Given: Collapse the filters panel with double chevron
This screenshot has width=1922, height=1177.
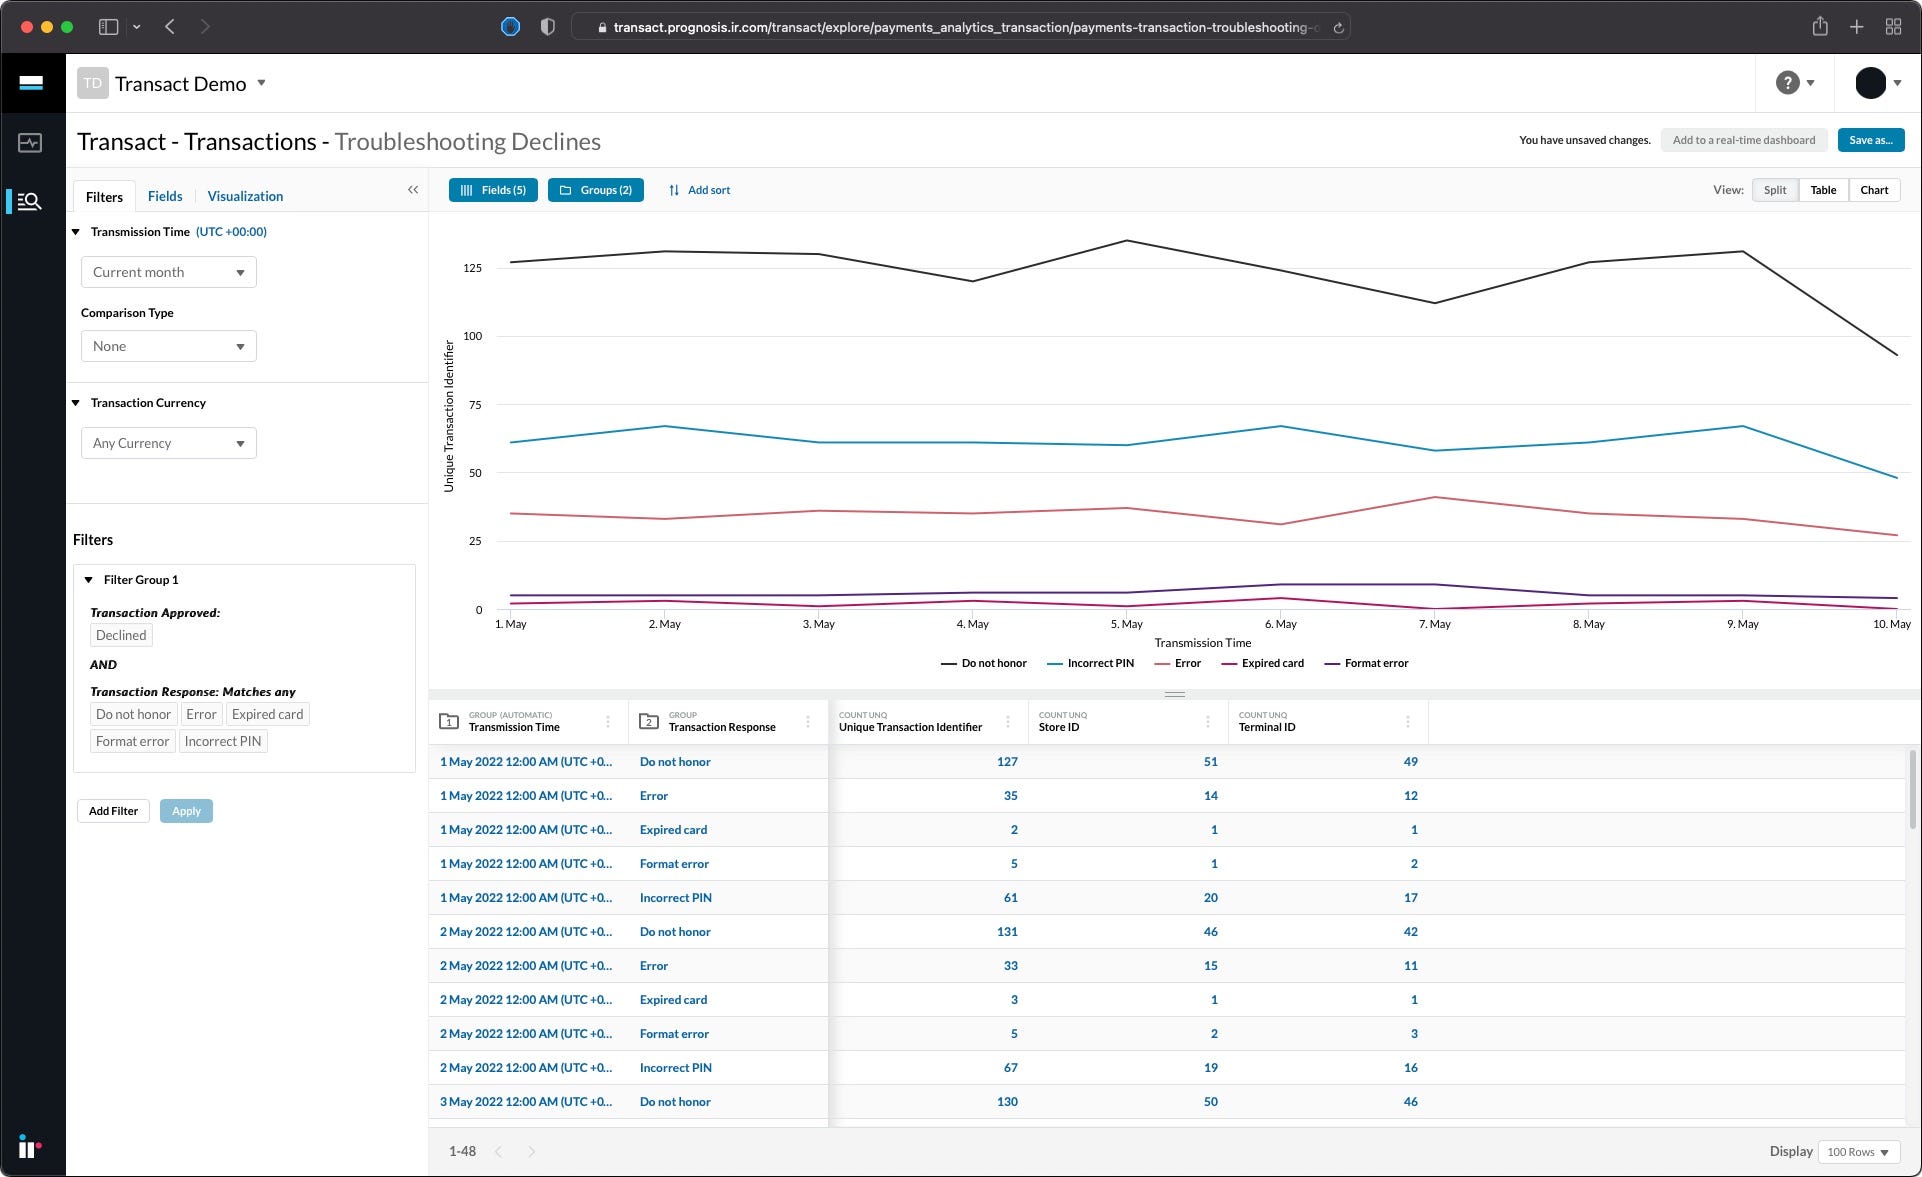Looking at the screenshot, I should [x=413, y=190].
